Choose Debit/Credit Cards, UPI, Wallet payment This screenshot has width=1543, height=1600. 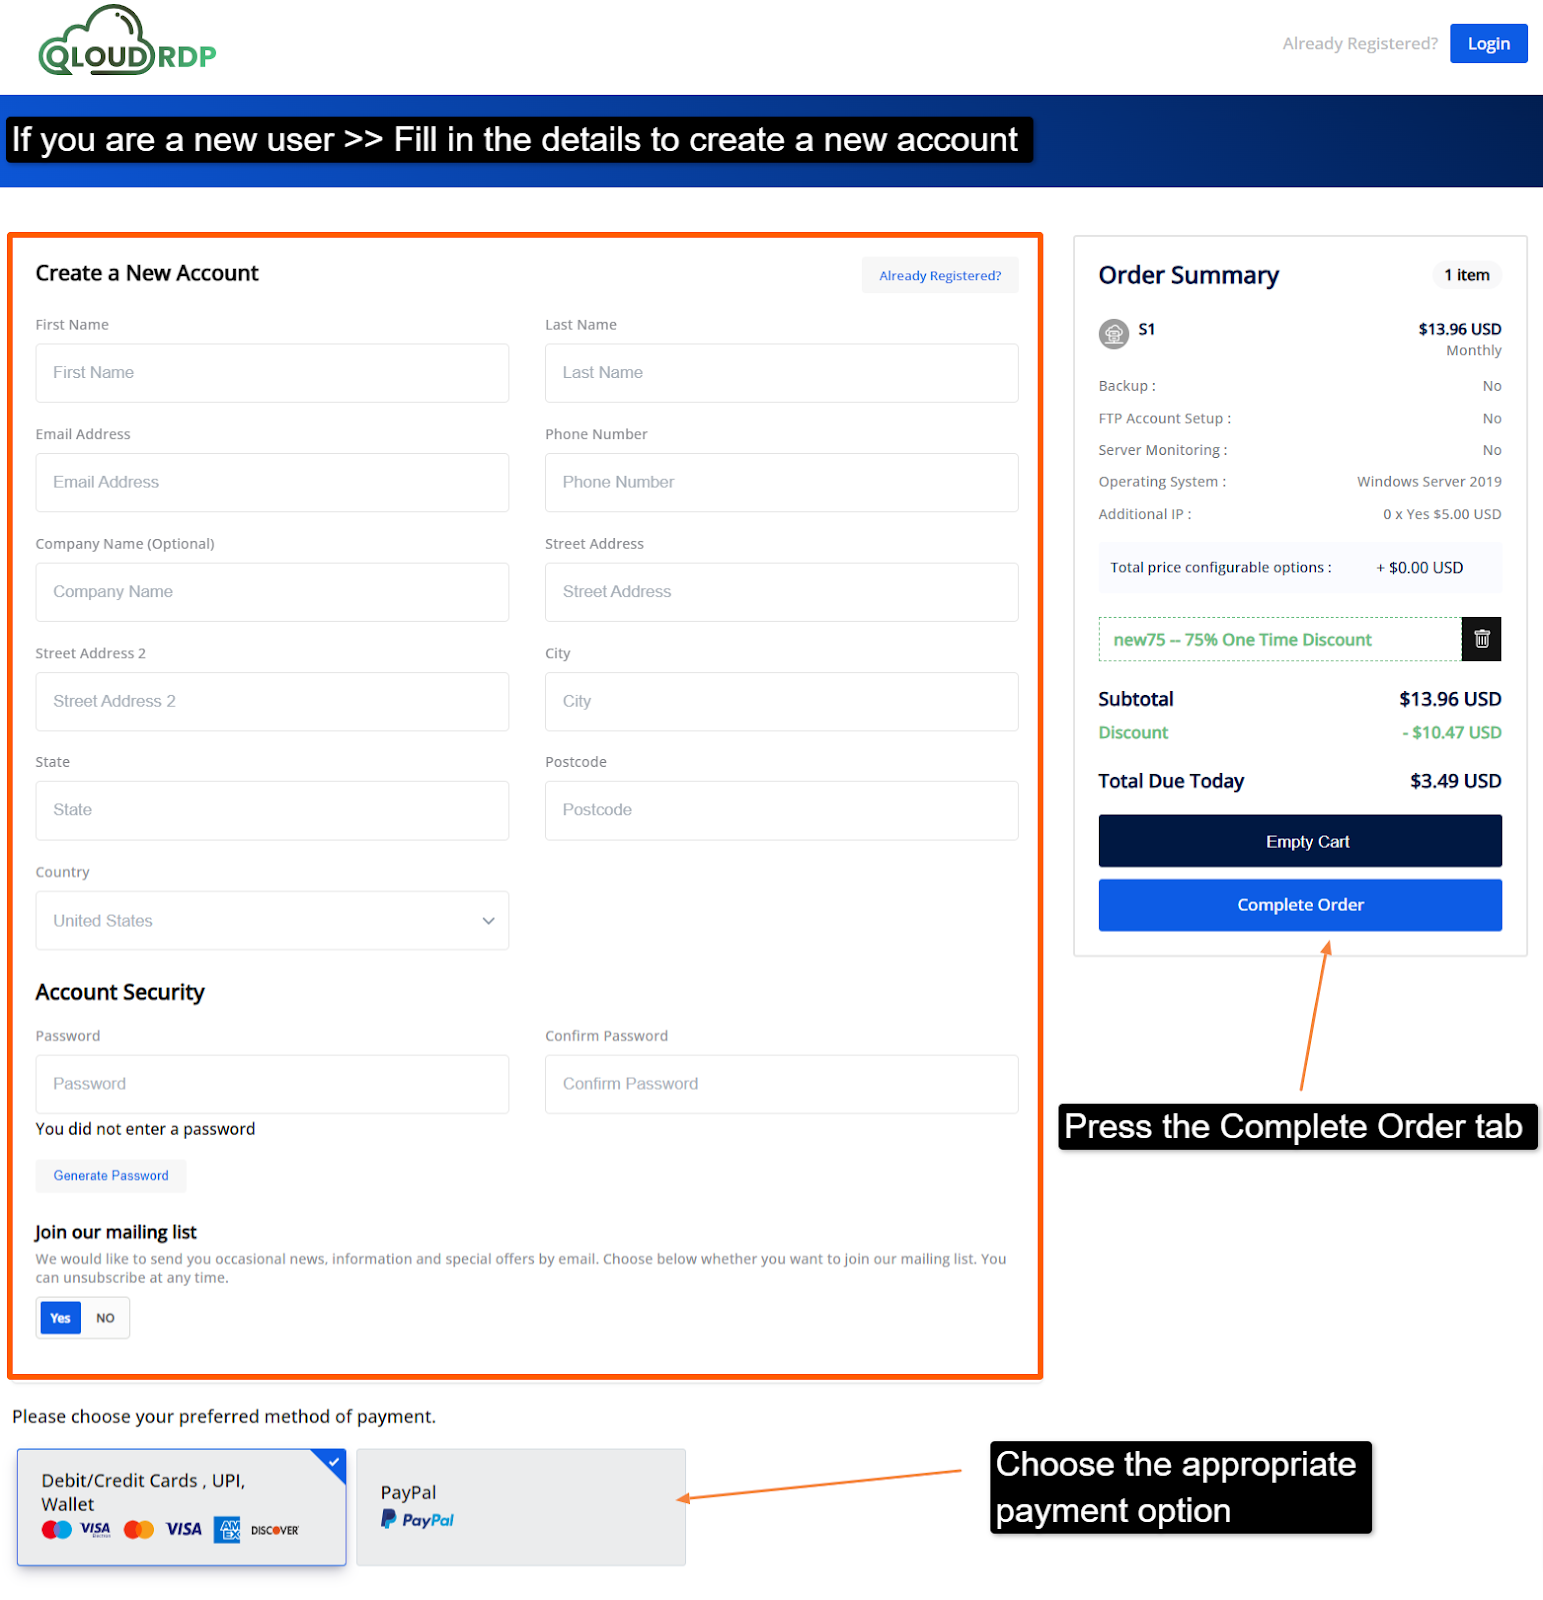pyautogui.click(x=181, y=1507)
